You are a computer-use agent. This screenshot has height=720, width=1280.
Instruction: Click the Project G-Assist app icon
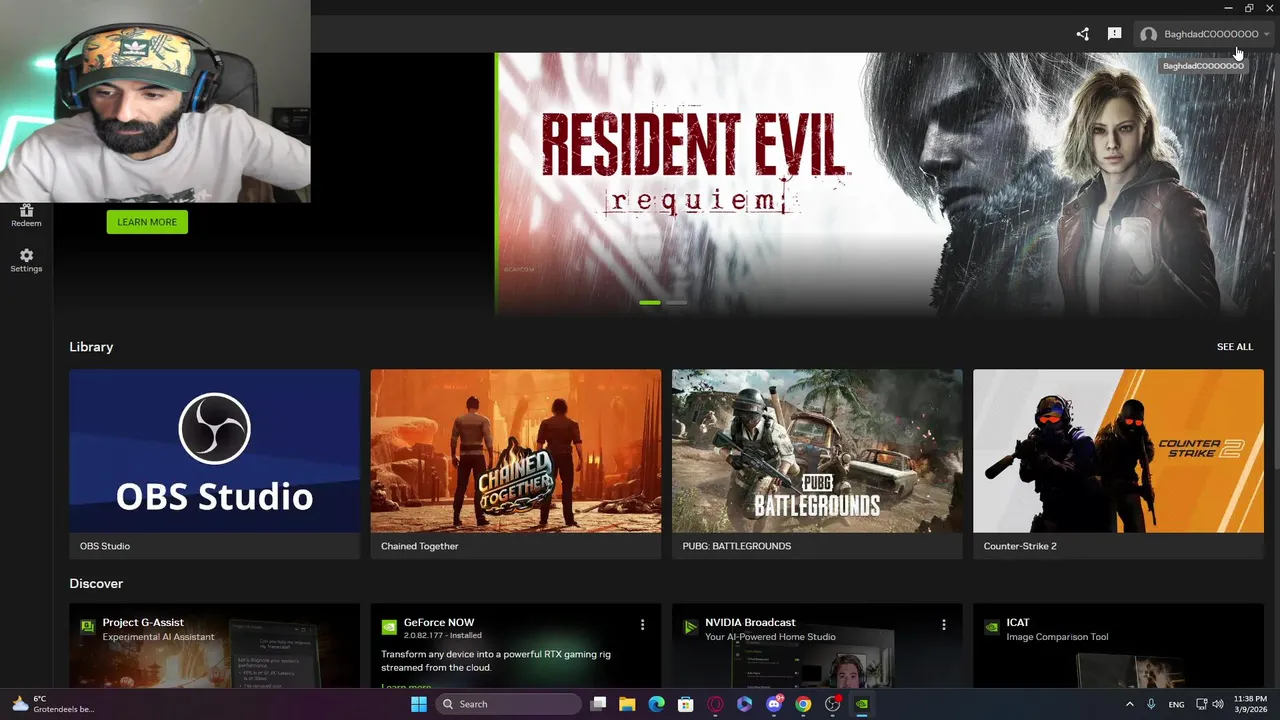coord(88,627)
